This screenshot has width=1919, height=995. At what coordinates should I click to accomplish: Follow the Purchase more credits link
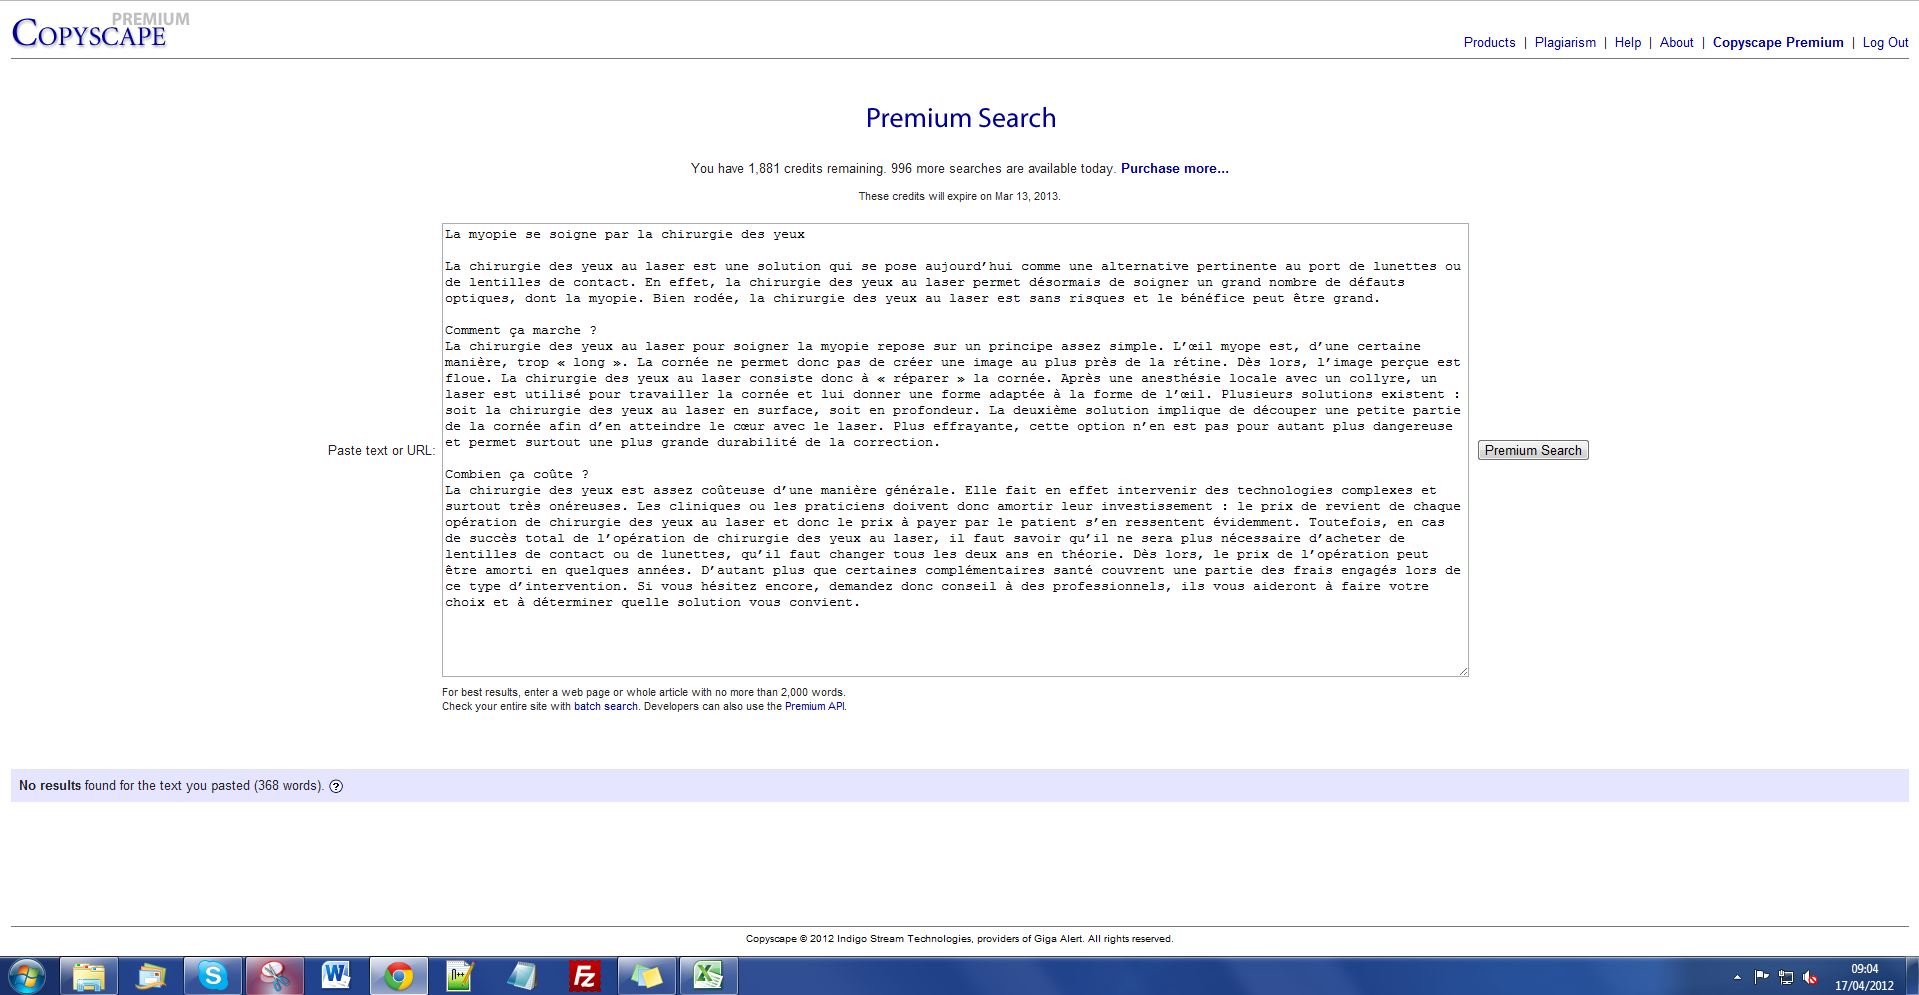[x=1174, y=168]
